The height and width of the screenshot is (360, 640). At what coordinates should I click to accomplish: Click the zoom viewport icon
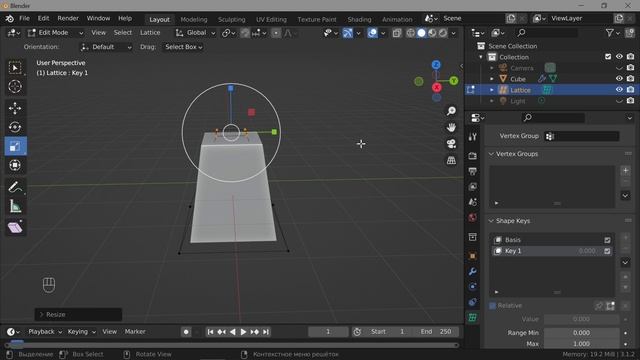(451, 111)
